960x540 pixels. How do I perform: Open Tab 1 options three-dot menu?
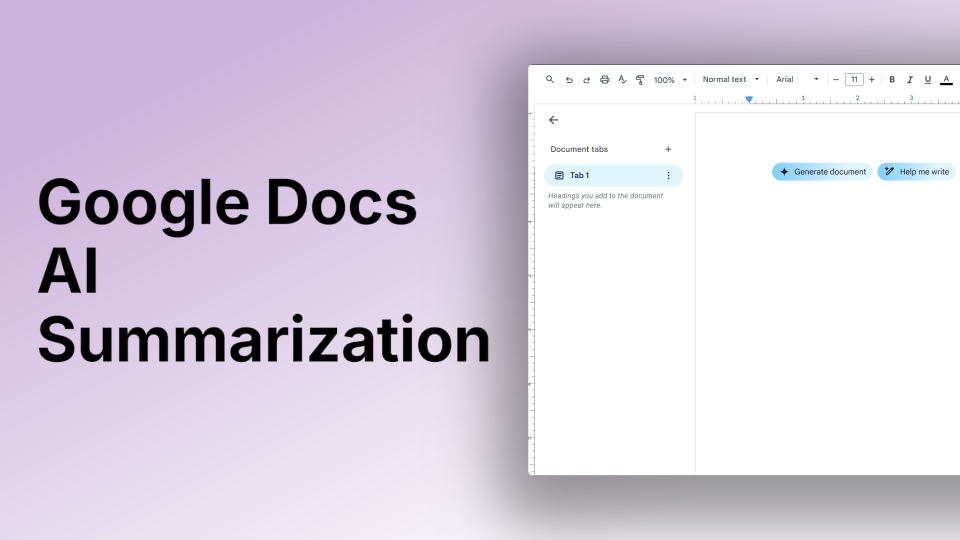[668, 176]
